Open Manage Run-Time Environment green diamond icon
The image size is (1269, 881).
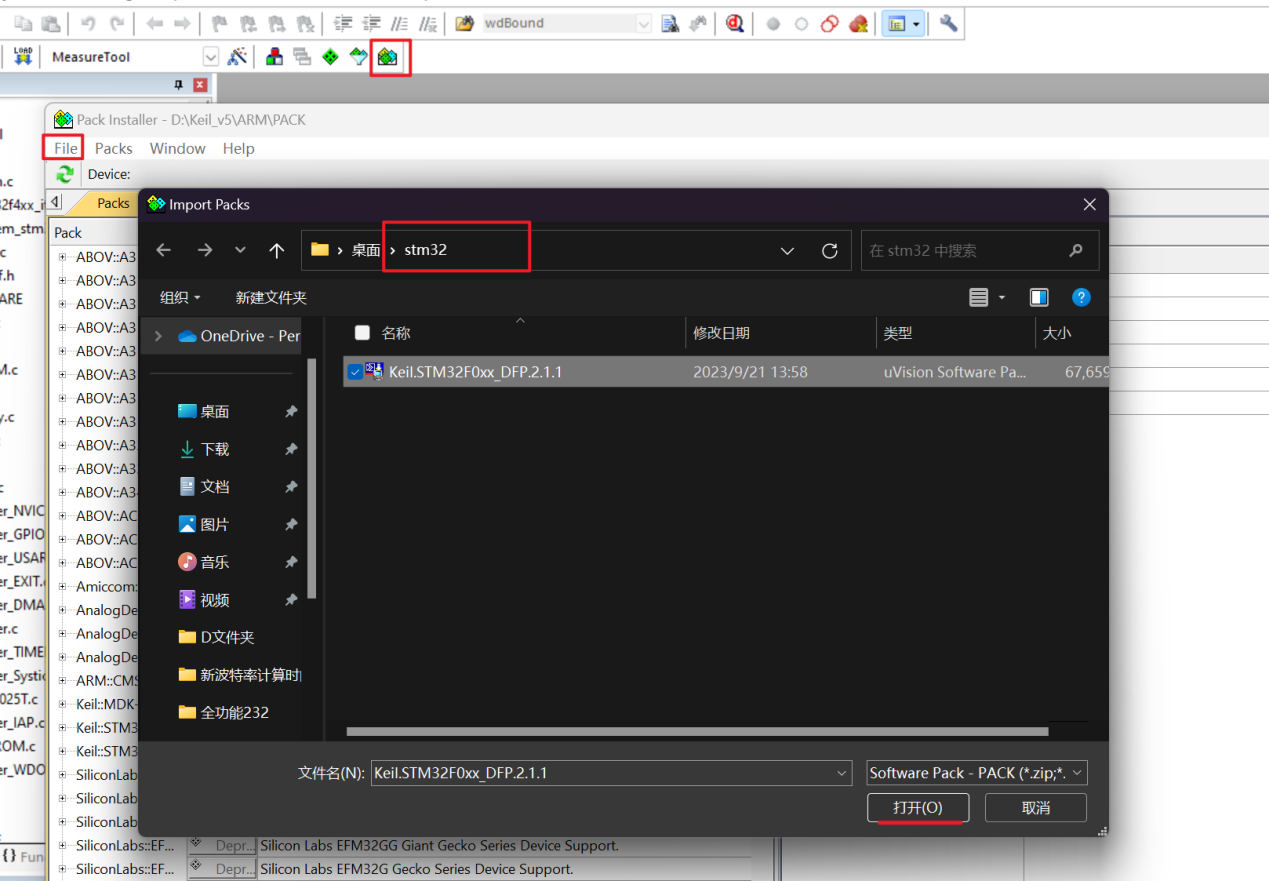click(x=330, y=57)
